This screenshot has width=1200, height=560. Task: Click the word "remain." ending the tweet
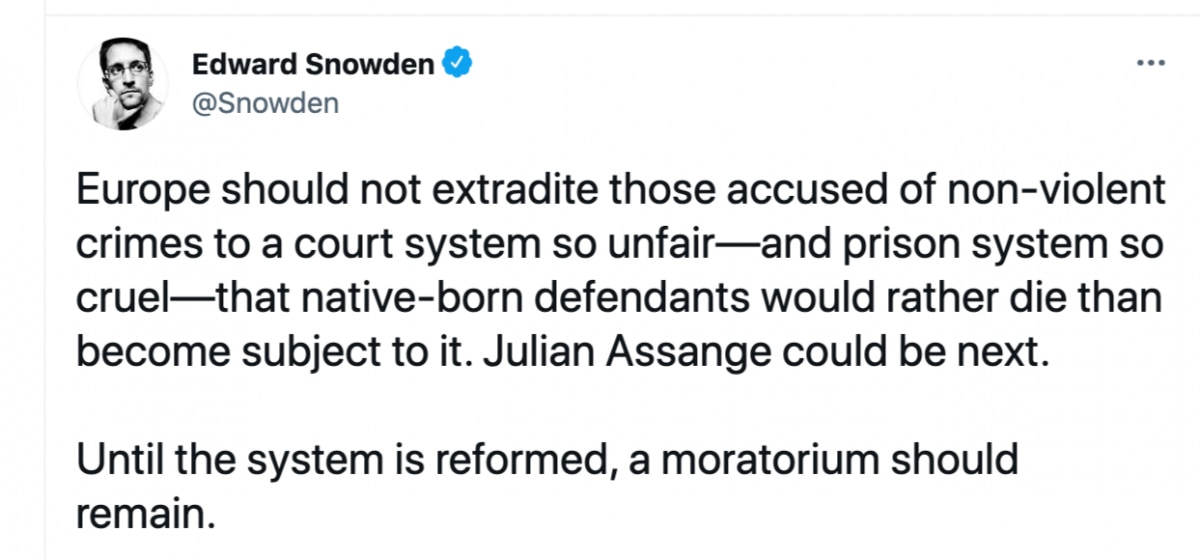coord(146,516)
